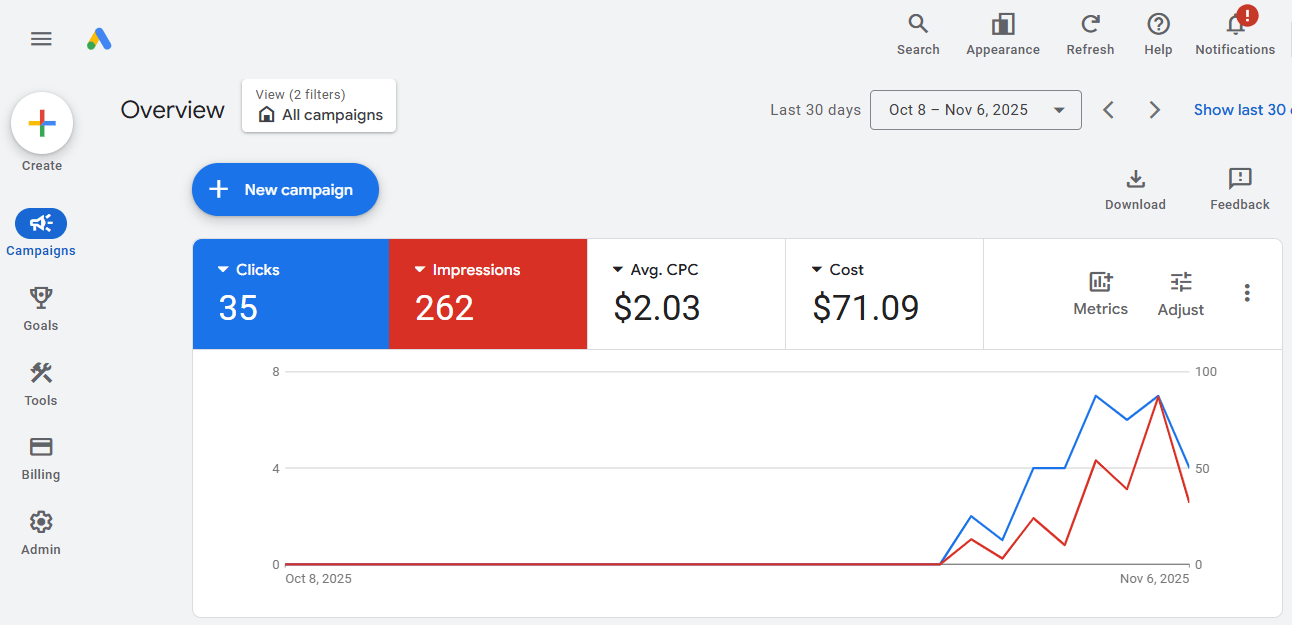Open the Metrics chart options
This screenshot has width=1292, height=625.
click(x=1100, y=283)
